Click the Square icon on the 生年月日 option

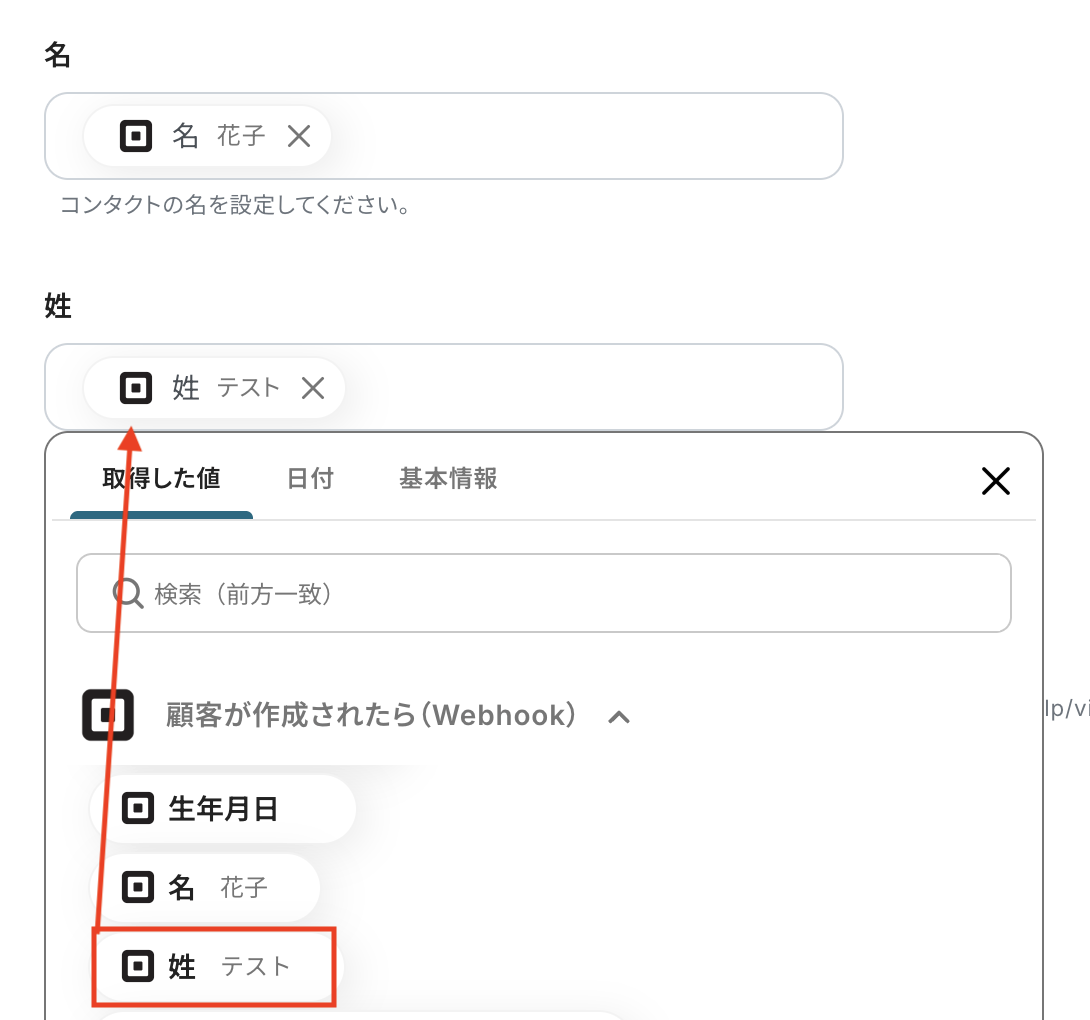point(138,808)
